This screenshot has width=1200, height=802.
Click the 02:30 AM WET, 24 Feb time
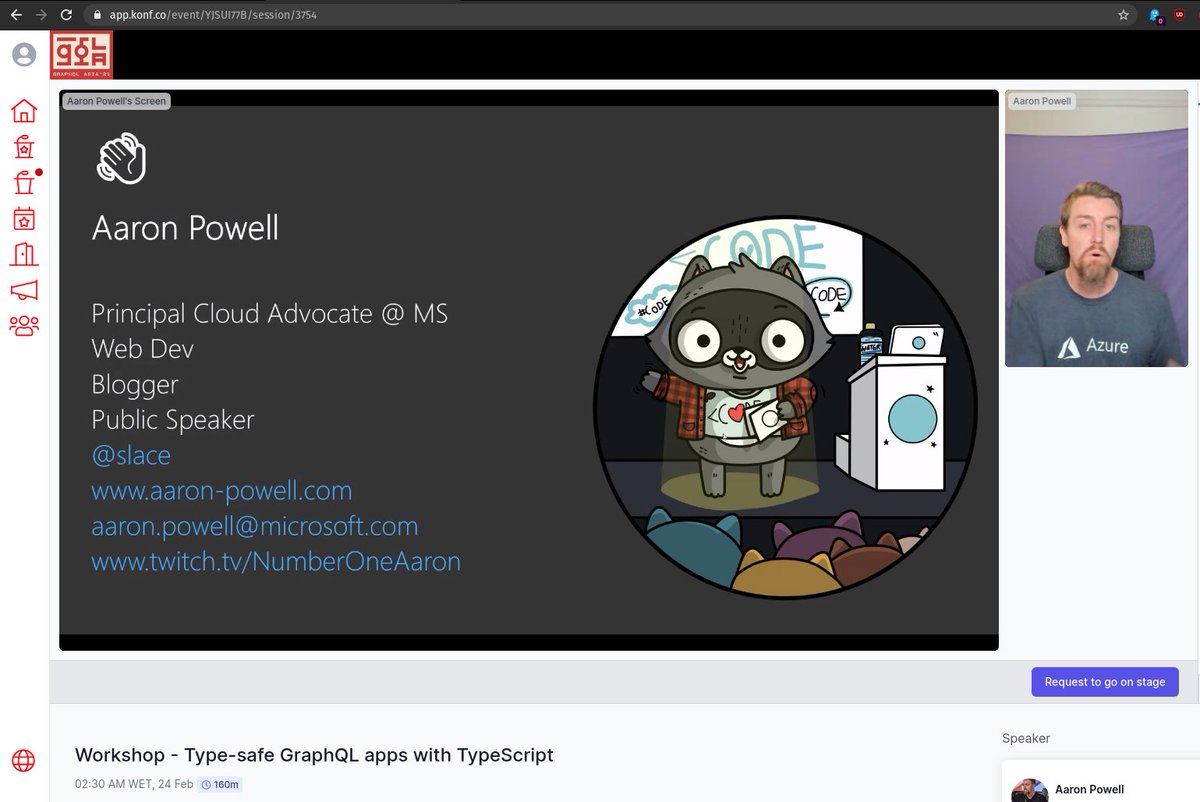click(x=134, y=784)
